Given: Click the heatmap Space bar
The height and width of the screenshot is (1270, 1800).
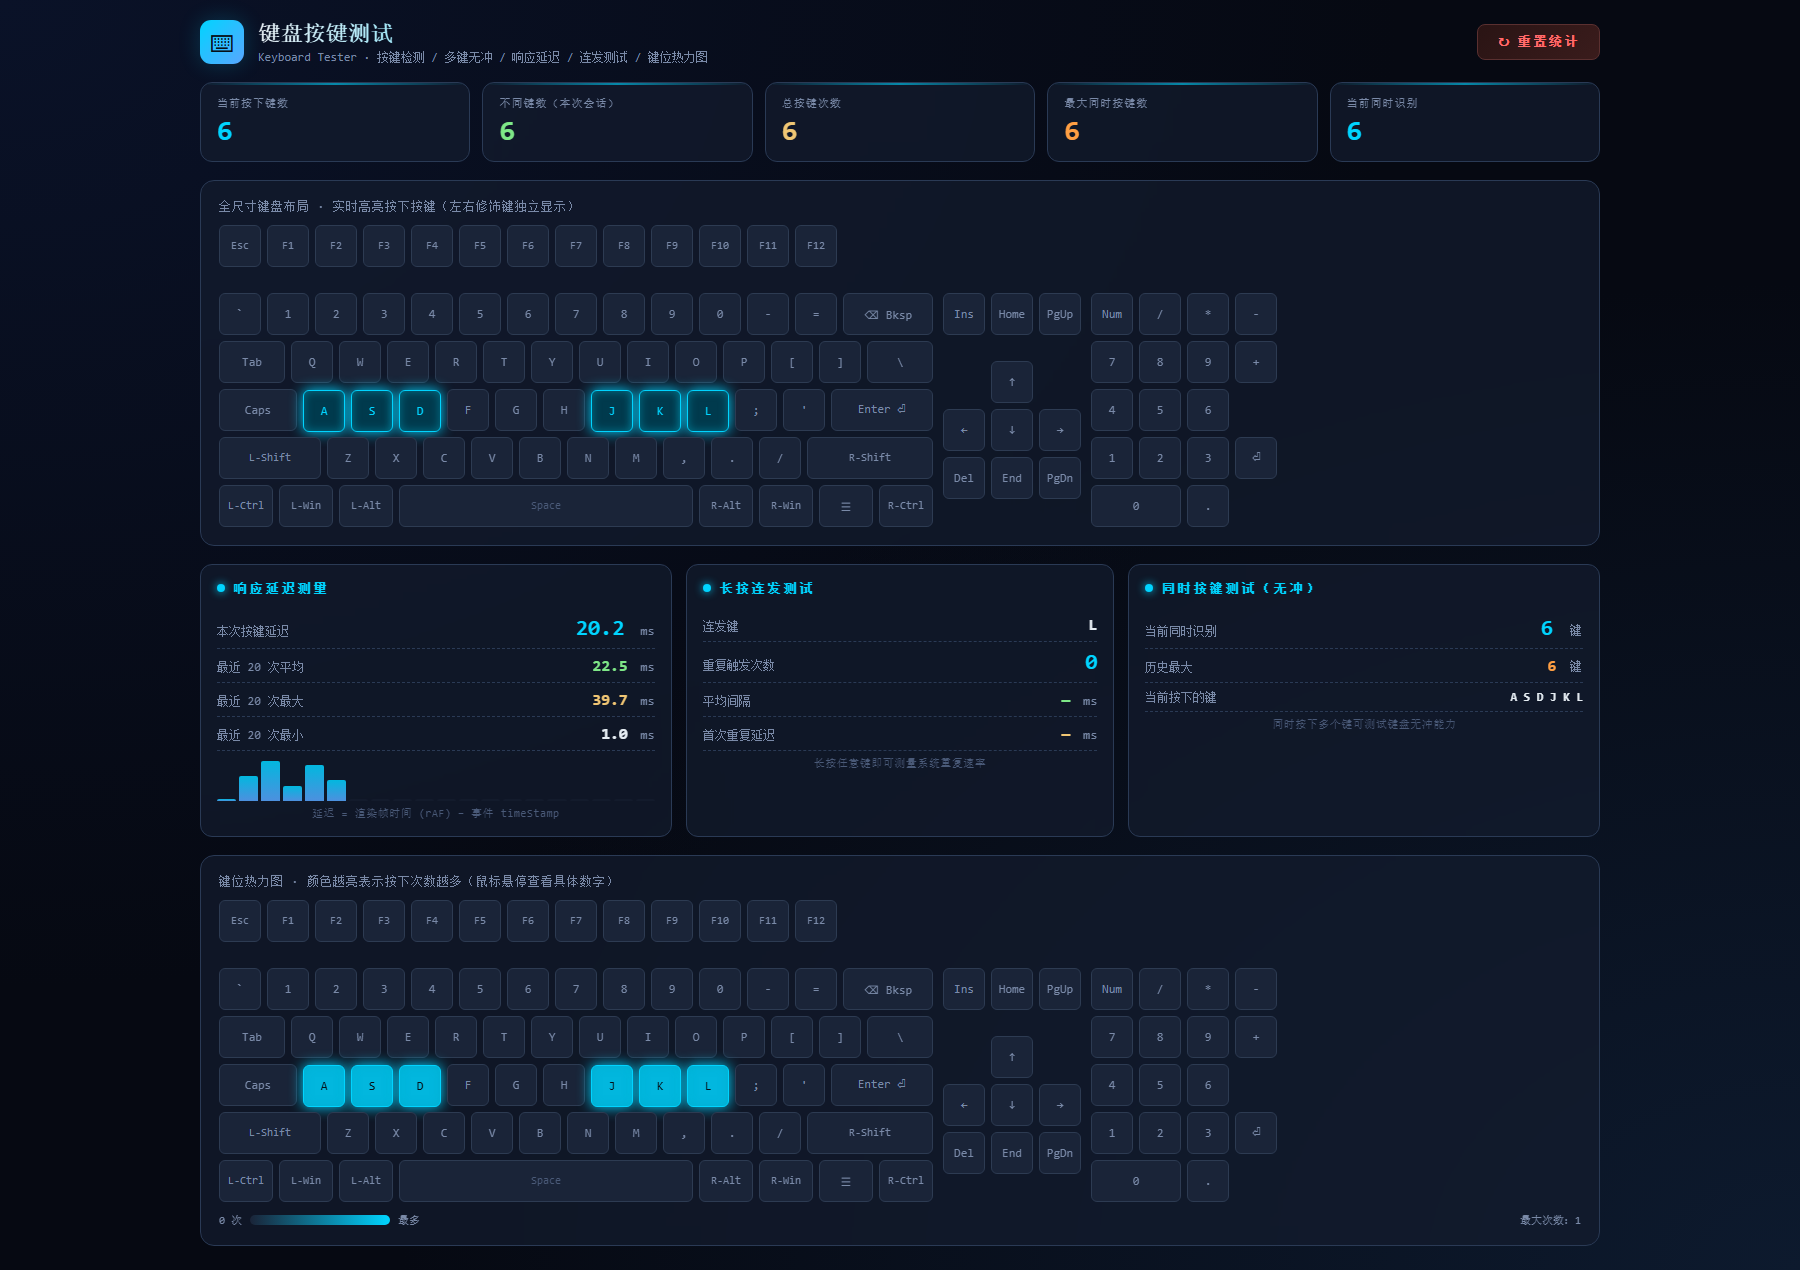Looking at the screenshot, I should (546, 1181).
